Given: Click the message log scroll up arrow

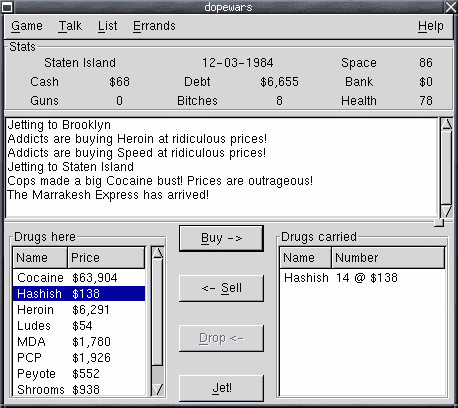Looking at the screenshot, I should pos(446,124).
